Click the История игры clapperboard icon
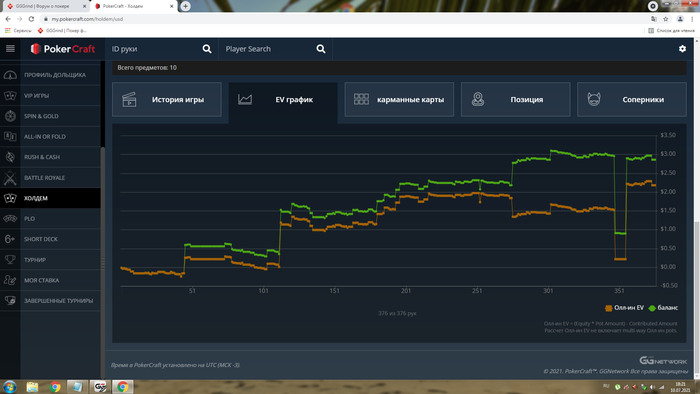 coord(129,100)
